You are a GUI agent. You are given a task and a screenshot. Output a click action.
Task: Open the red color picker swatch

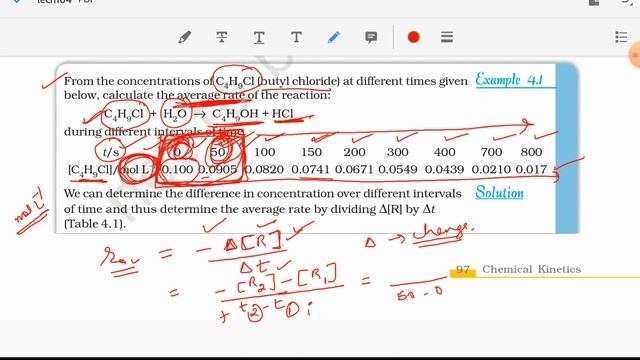tap(413, 37)
